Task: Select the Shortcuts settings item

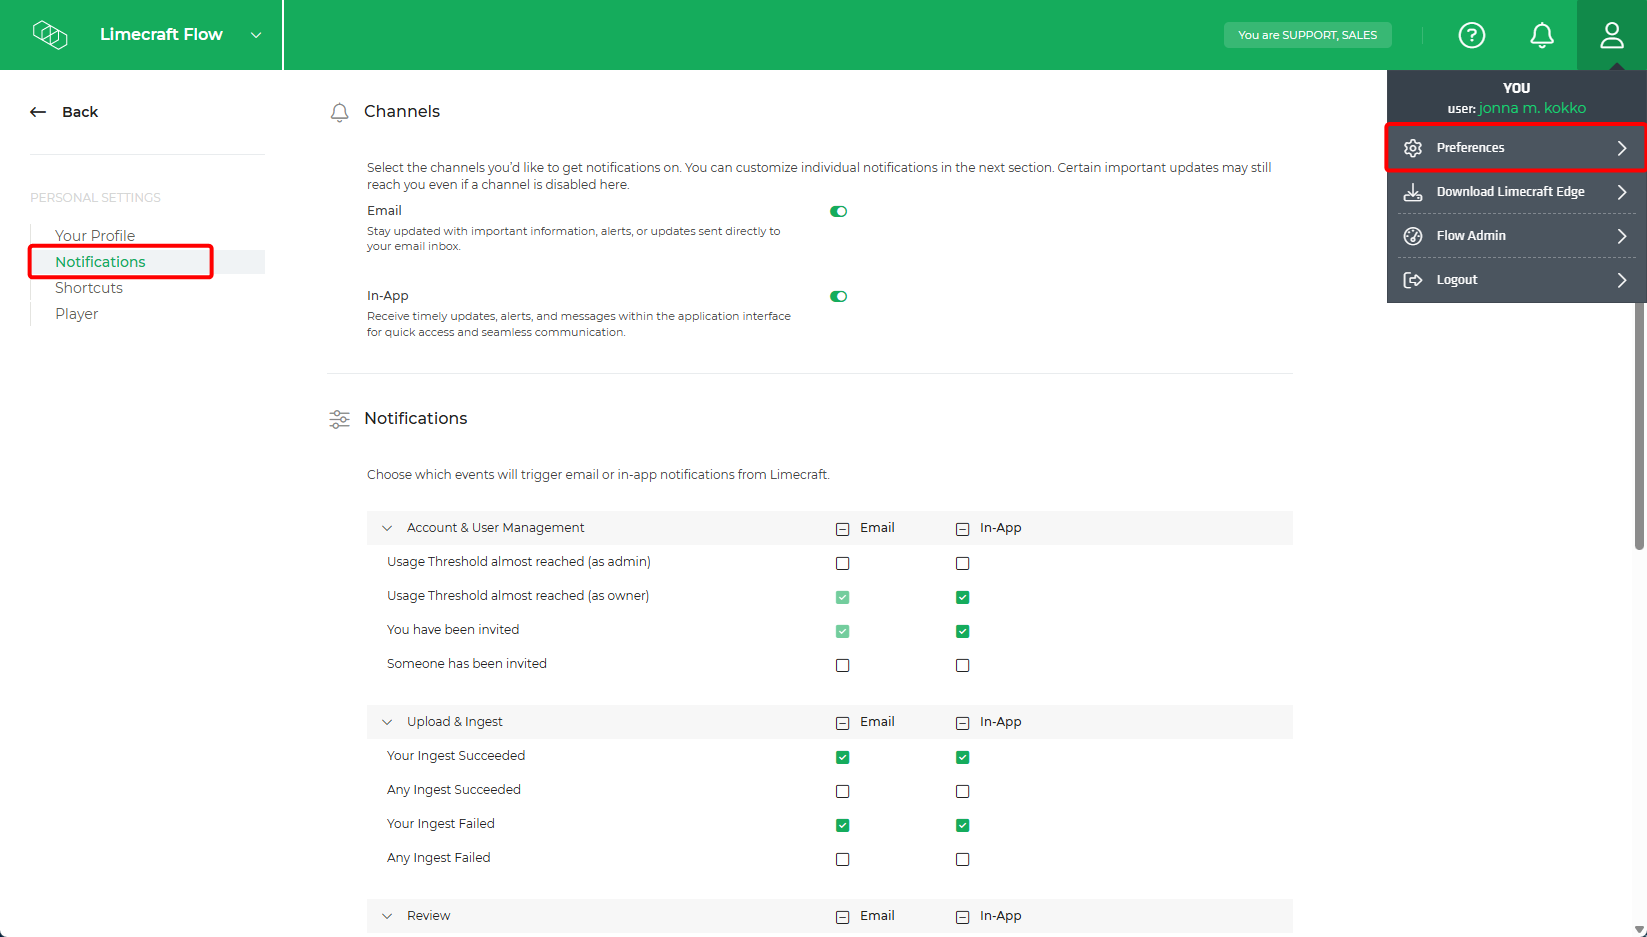Action: pos(89,287)
